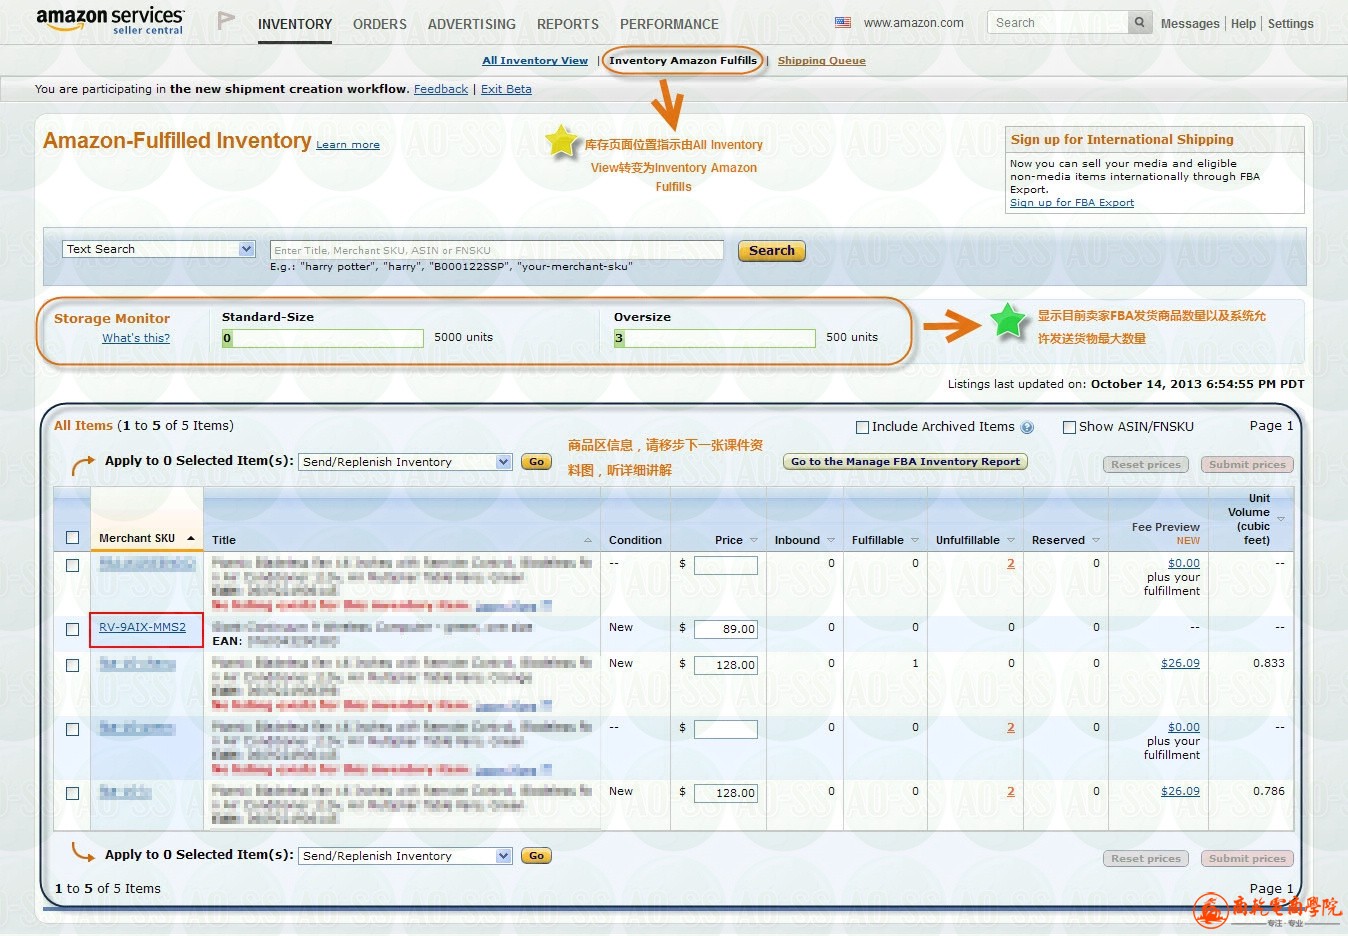The height and width of the screenshot is (936, 1348).
Task: Open Inbound column filter arrow
Action: (831, 540)
